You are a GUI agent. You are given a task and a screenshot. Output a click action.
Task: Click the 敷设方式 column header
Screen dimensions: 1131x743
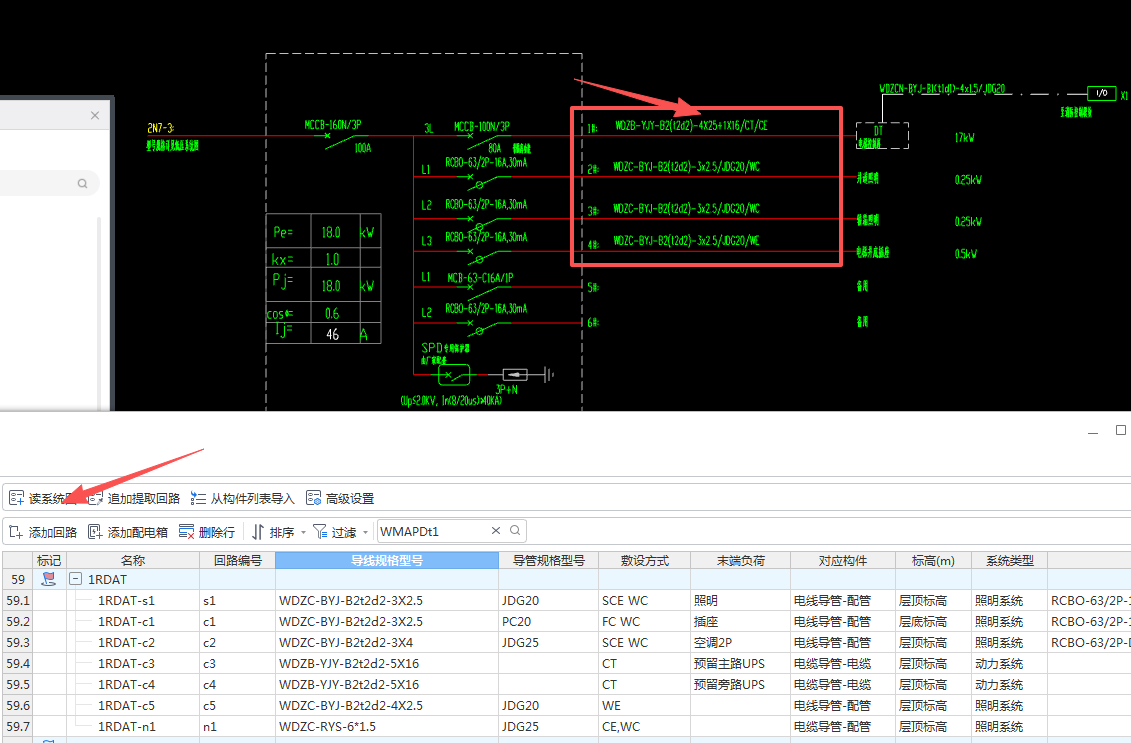[x=644, y=560]
